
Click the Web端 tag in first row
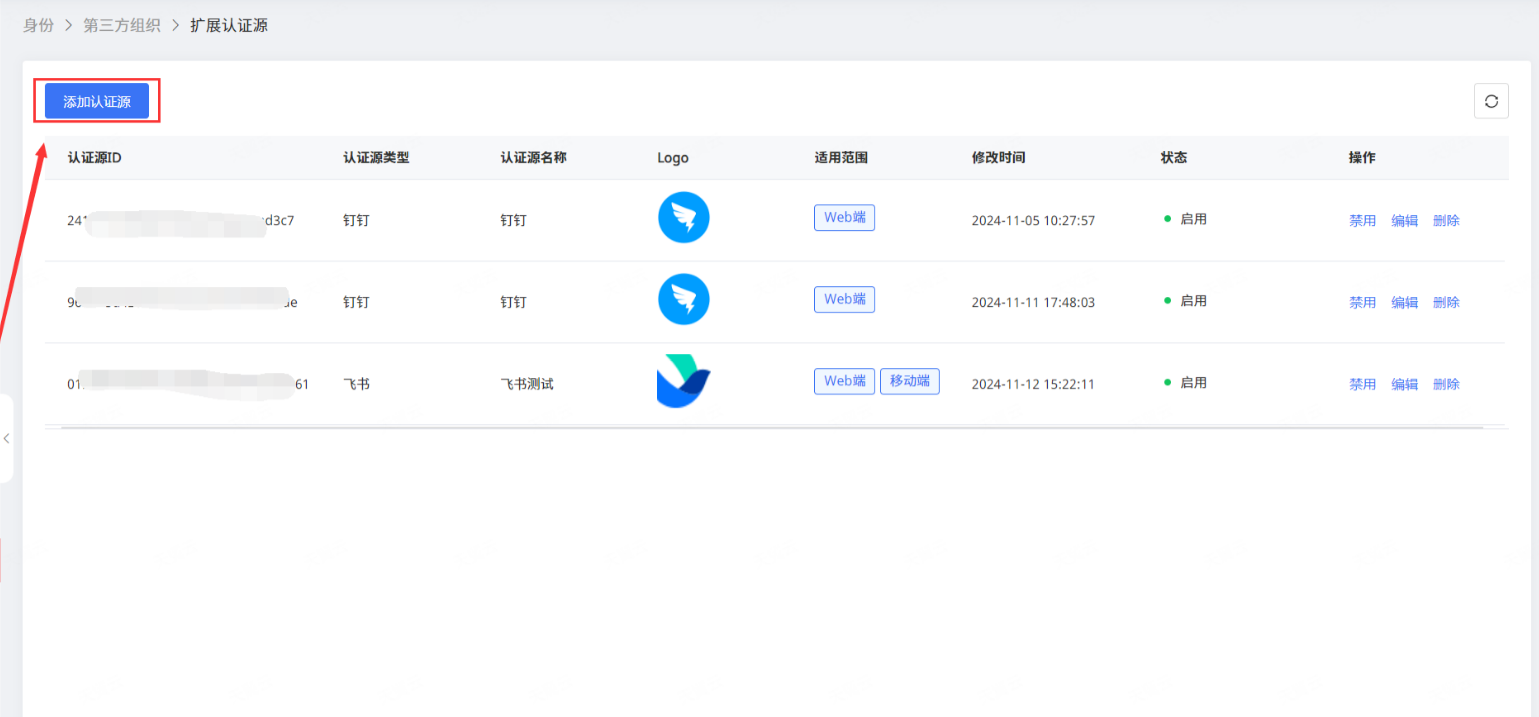pyautogui.click(x=844, y=218)
